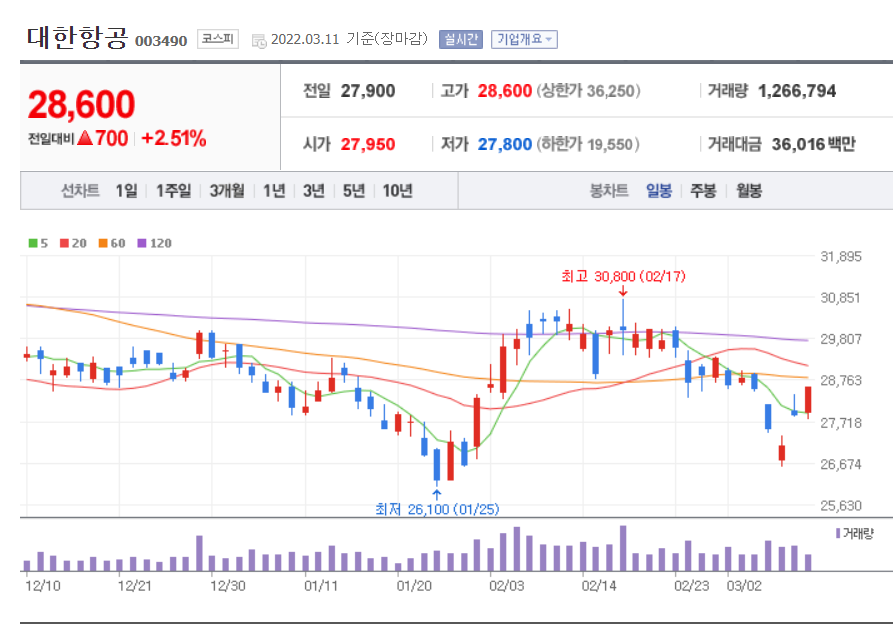Click the 03/02 date axis label
The height and width of the screenshot is (624, 893).
coord(744,586)
